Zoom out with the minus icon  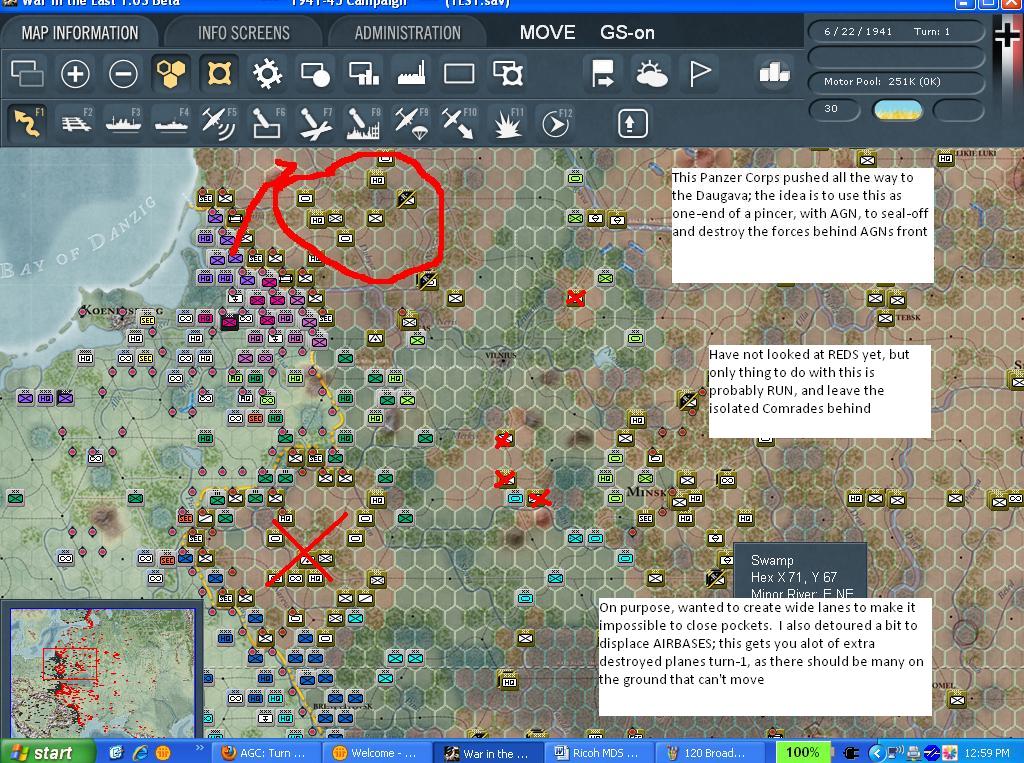pyautogui.click(x=123, y=73)
